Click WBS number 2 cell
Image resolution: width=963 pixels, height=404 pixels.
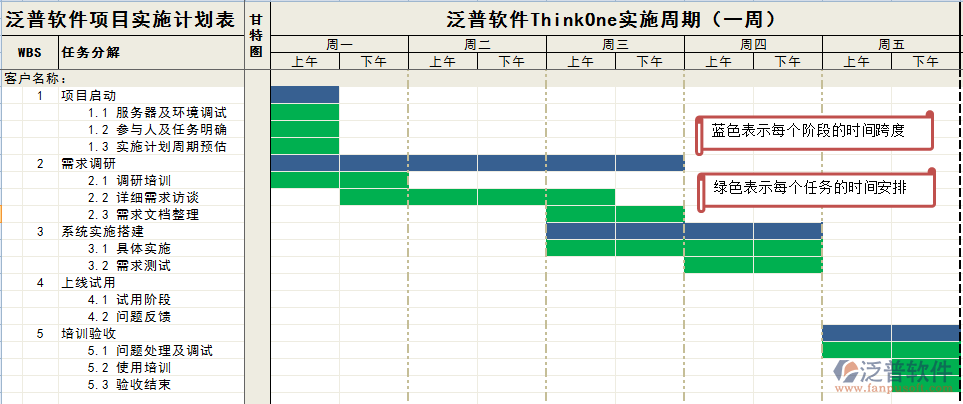click(x=41, y=163)
